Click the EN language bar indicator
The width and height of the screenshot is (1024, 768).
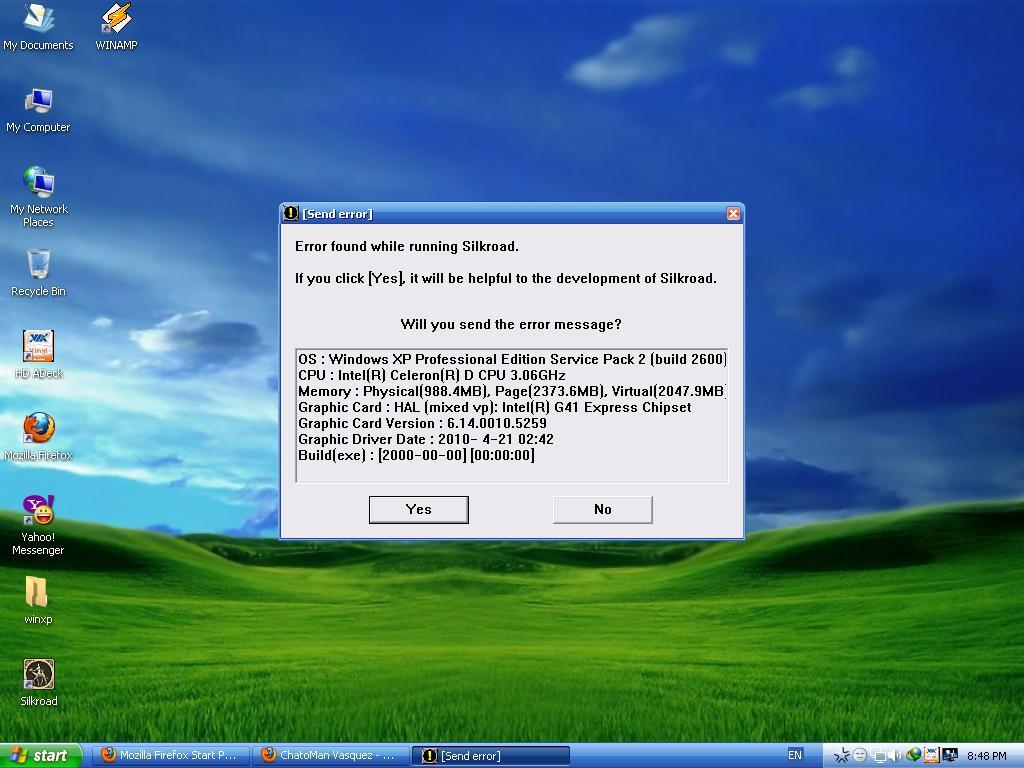tap(794, 755)
